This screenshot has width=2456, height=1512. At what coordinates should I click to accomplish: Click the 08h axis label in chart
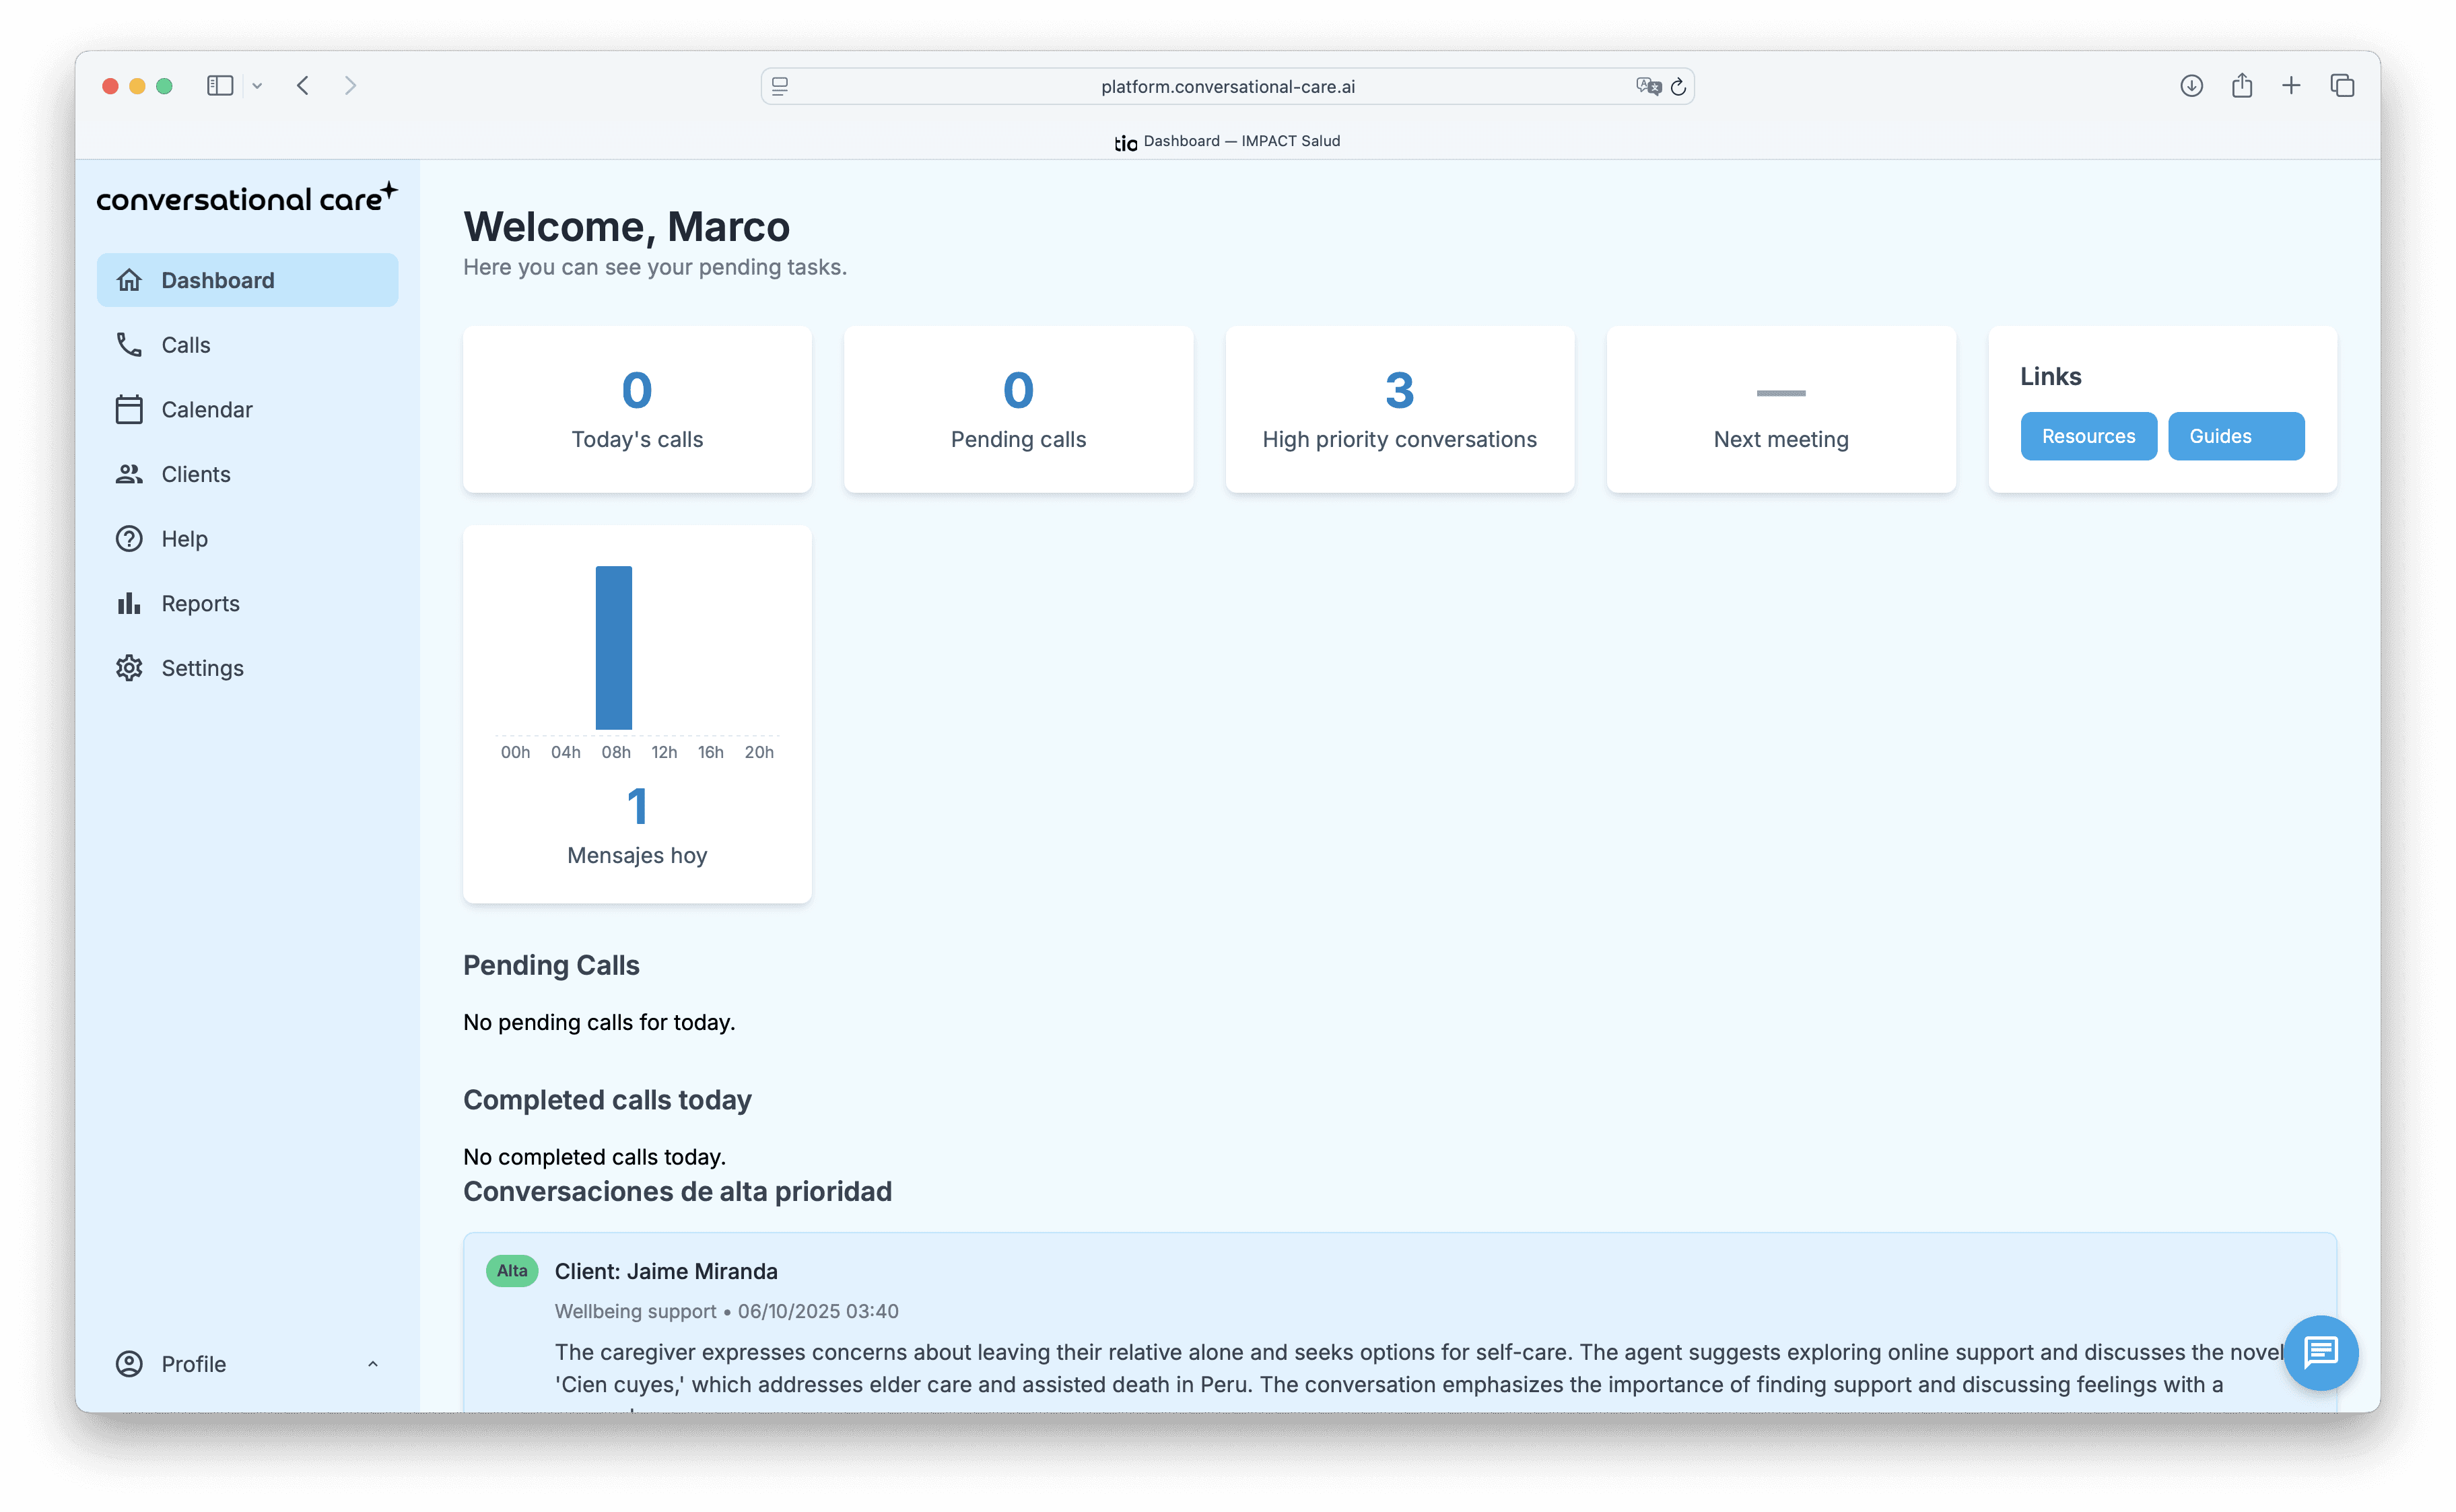click(616, 752)
